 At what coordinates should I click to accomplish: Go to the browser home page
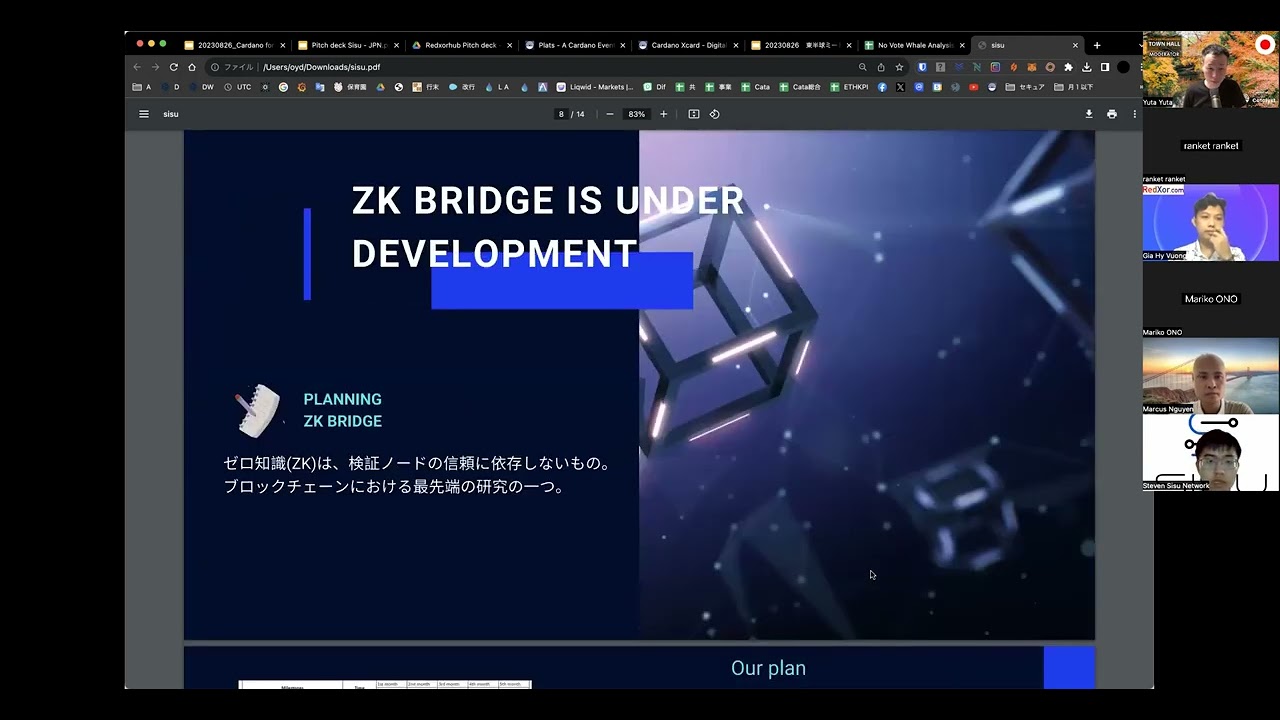(192, 67)
